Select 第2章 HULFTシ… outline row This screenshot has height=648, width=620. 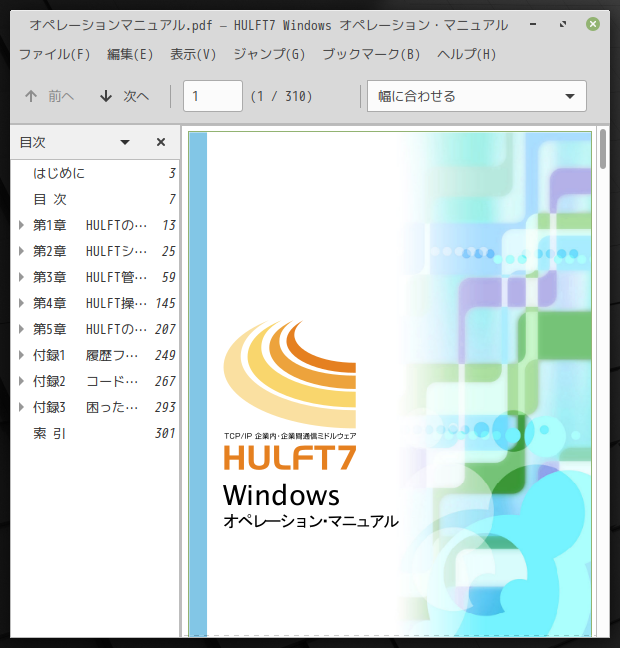95,251
